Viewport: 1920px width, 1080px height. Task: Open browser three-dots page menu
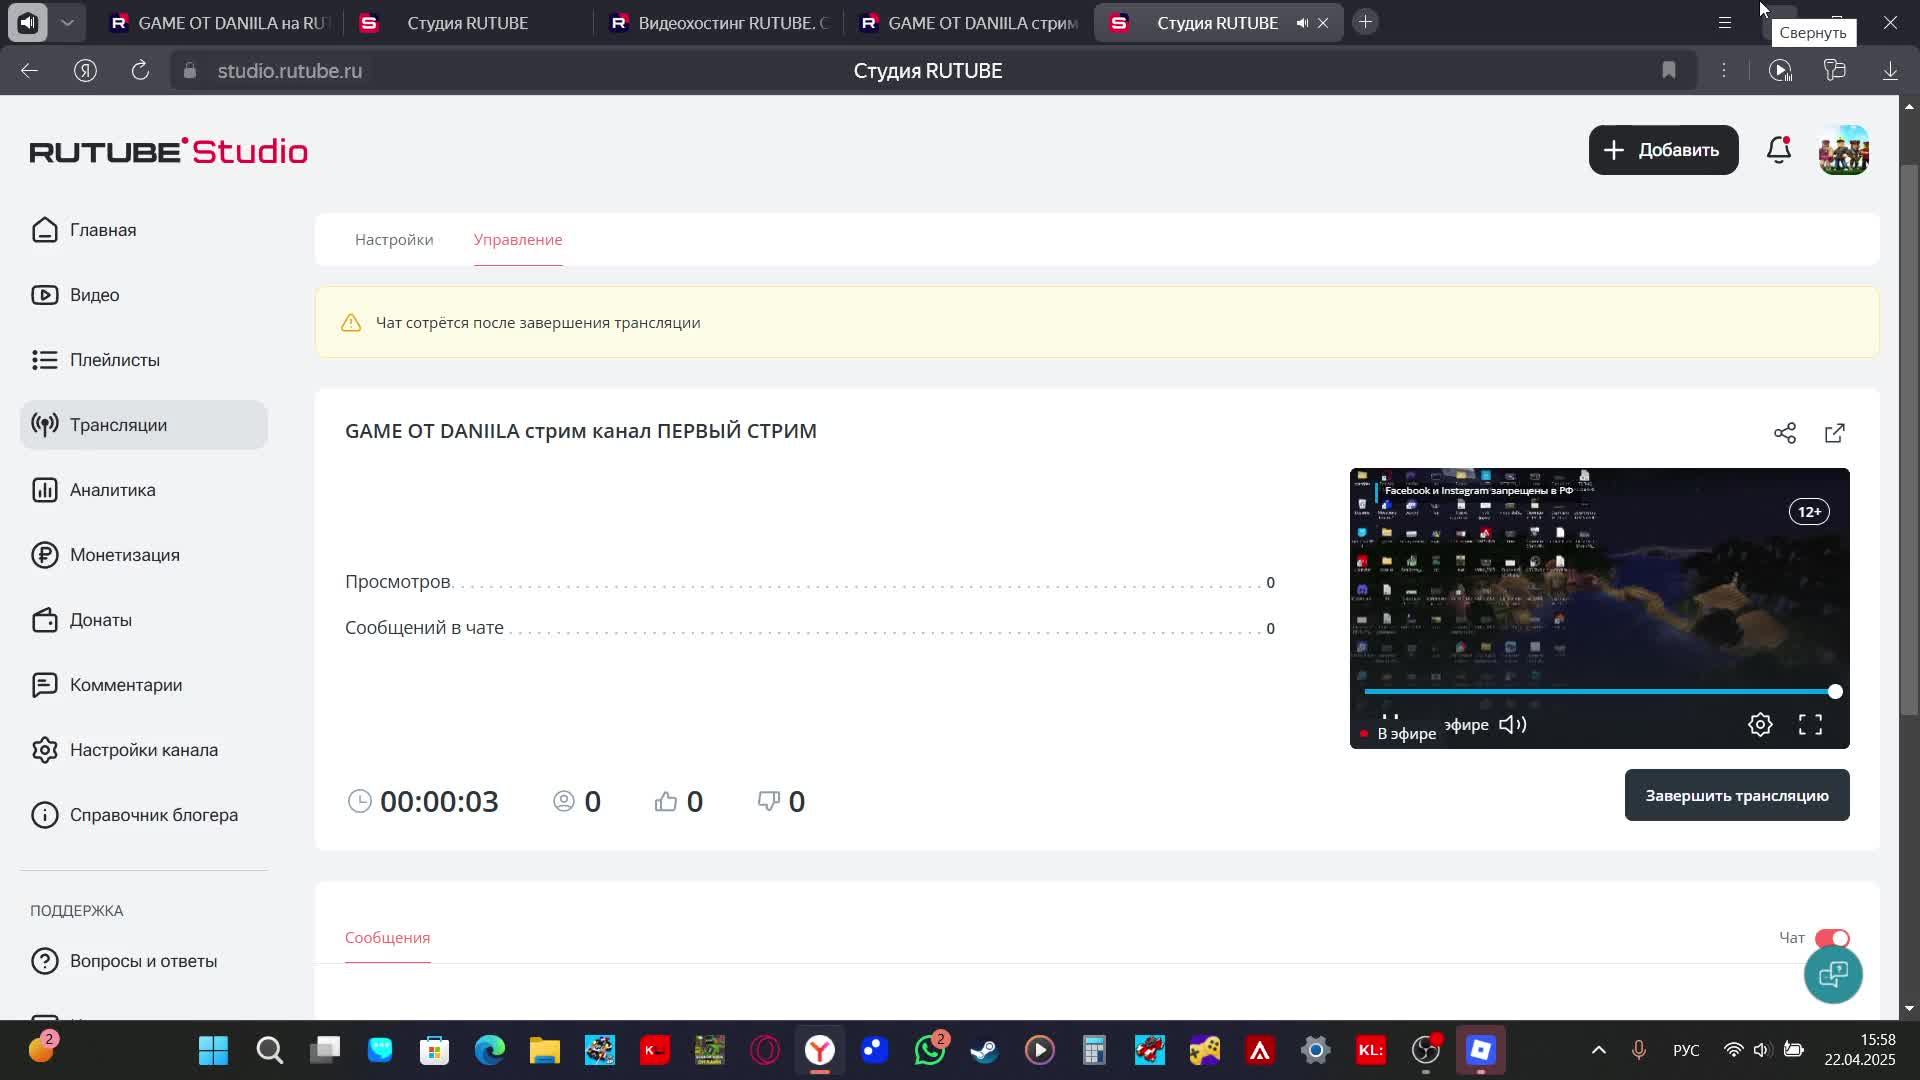1724,70
